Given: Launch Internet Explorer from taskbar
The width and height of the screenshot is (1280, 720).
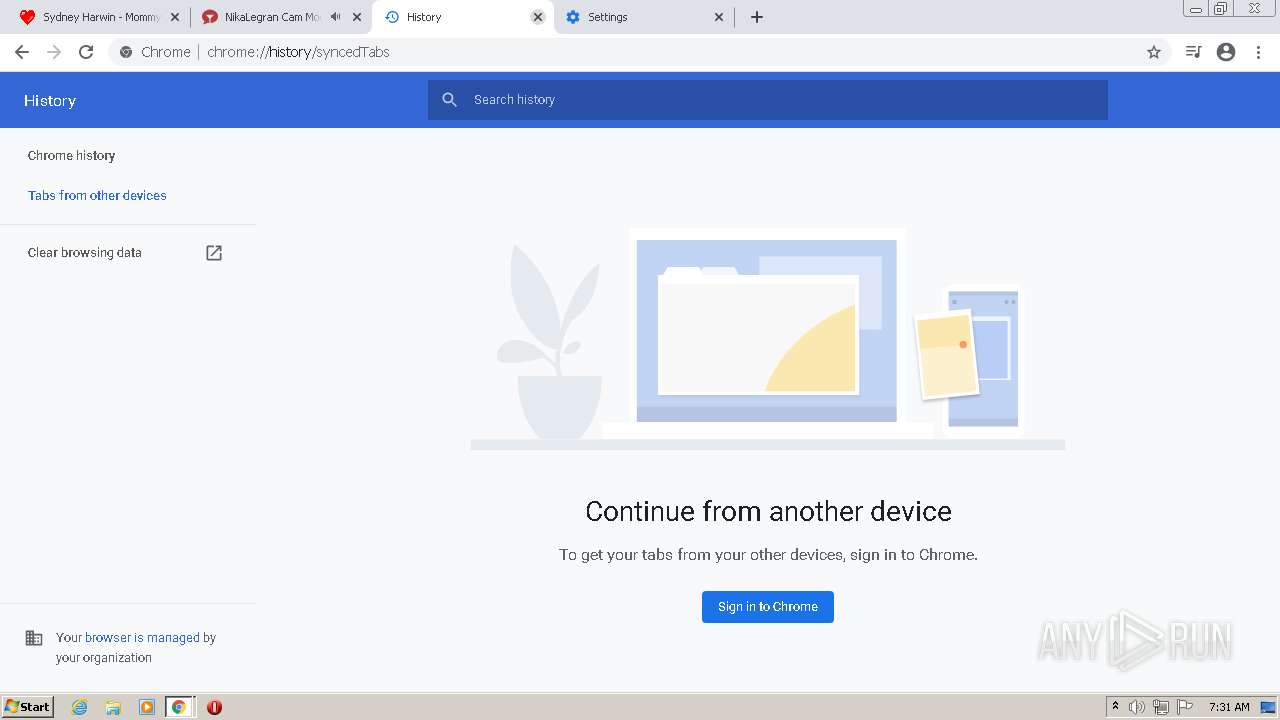Looking at the screenshot, I should coord(80,707).
